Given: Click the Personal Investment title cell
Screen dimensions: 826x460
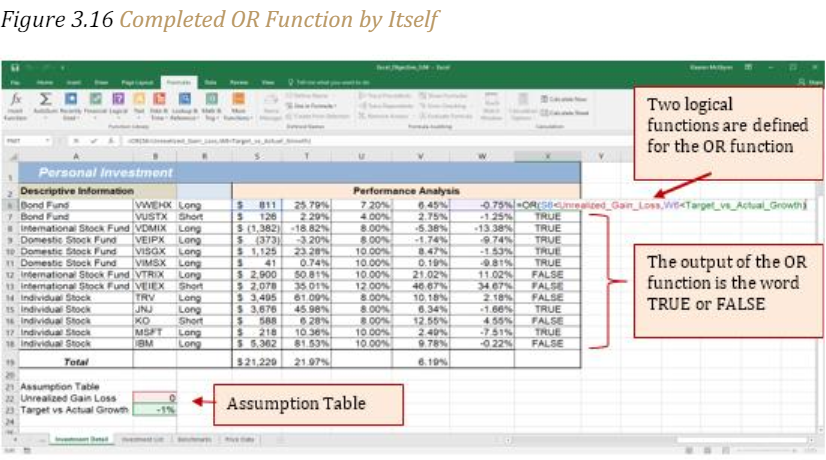Looking at the screenshot, I should tap(300, 173).
